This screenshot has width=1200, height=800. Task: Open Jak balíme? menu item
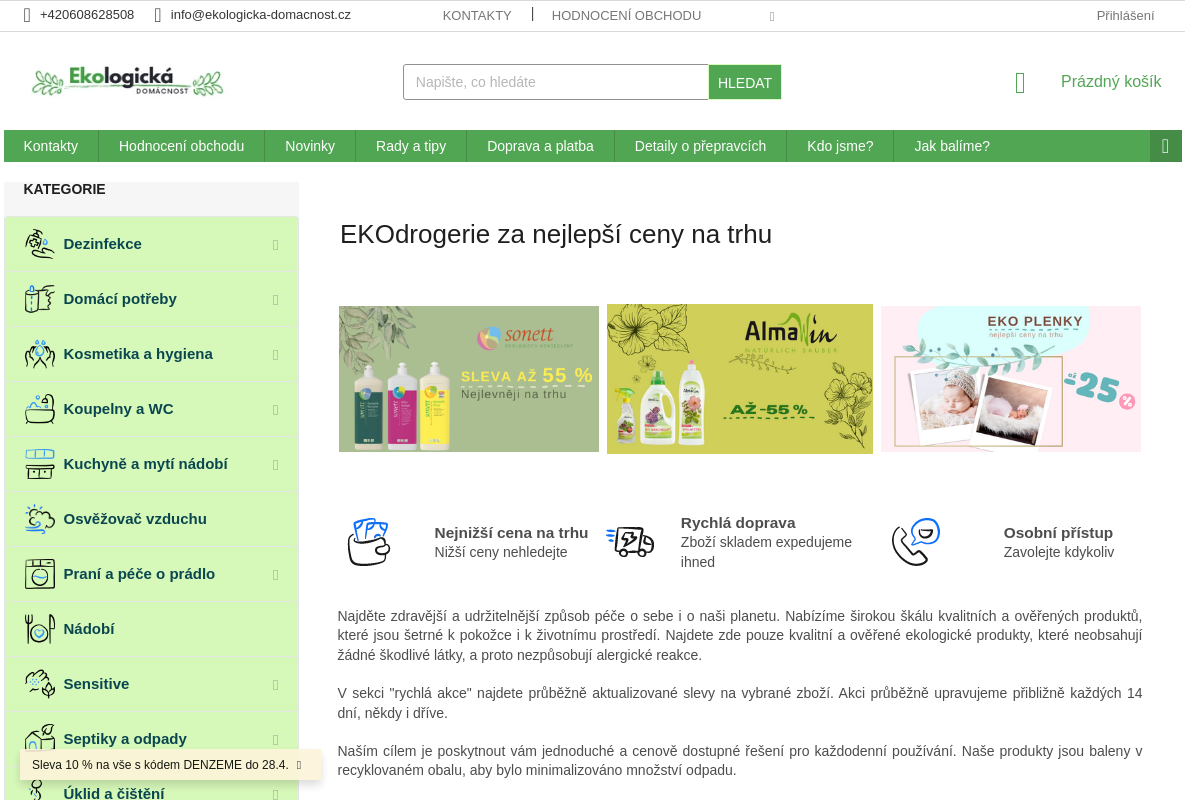[x=952, y=146]
